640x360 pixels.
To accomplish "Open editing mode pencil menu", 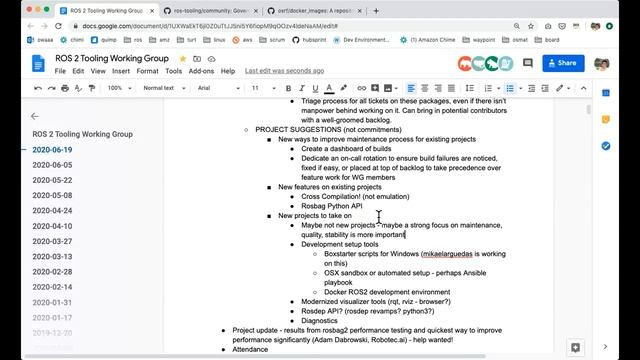I will click(x=562, y=88).
